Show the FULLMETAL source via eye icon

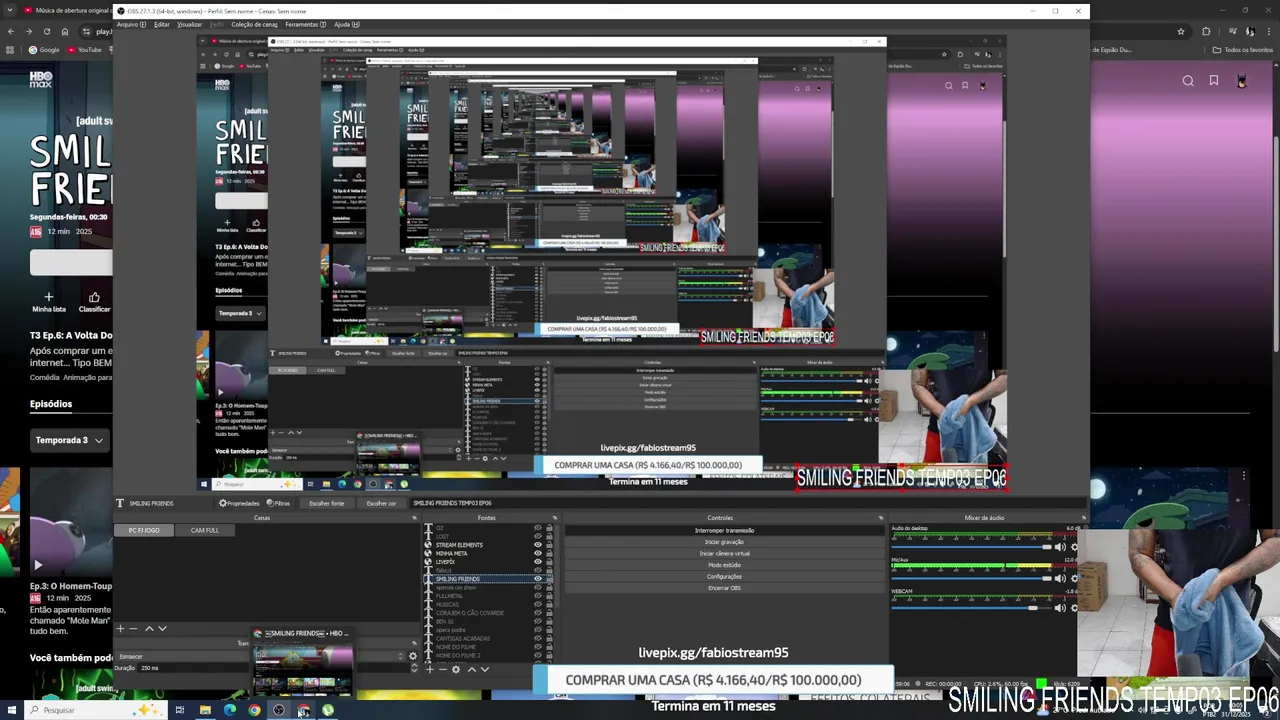538,596
